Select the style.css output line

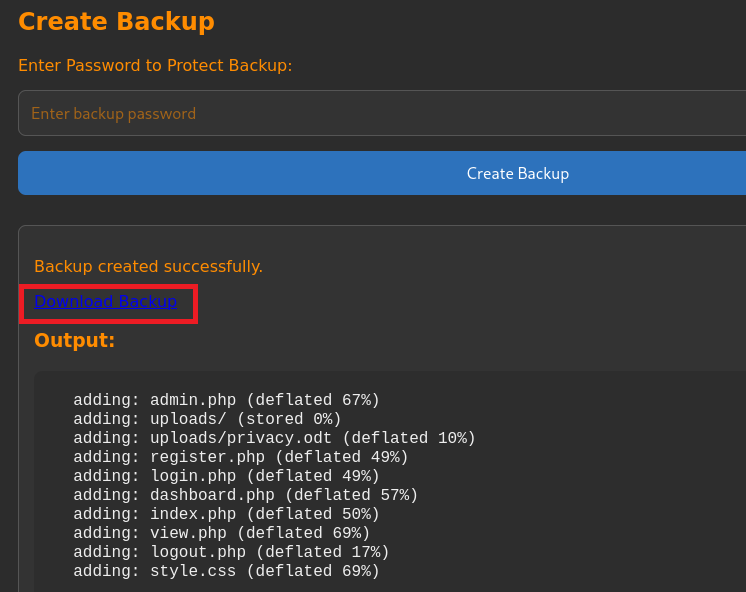226,571
